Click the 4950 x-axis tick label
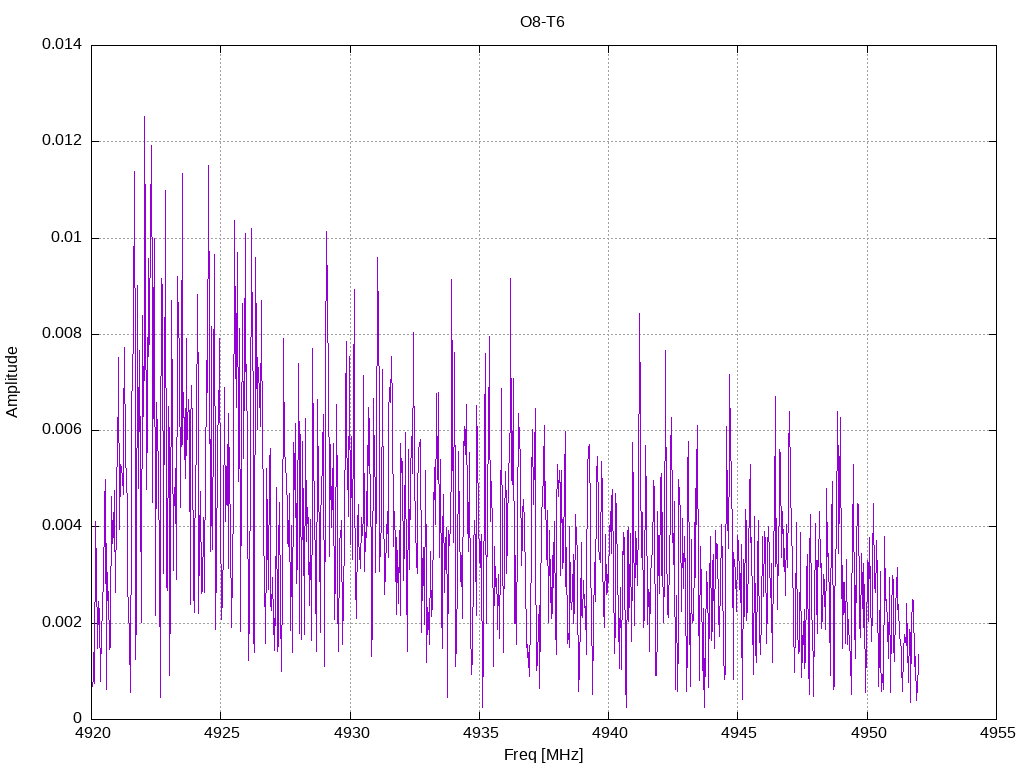Viewport: 1024px width, 768px height. (x=868, y=733)
